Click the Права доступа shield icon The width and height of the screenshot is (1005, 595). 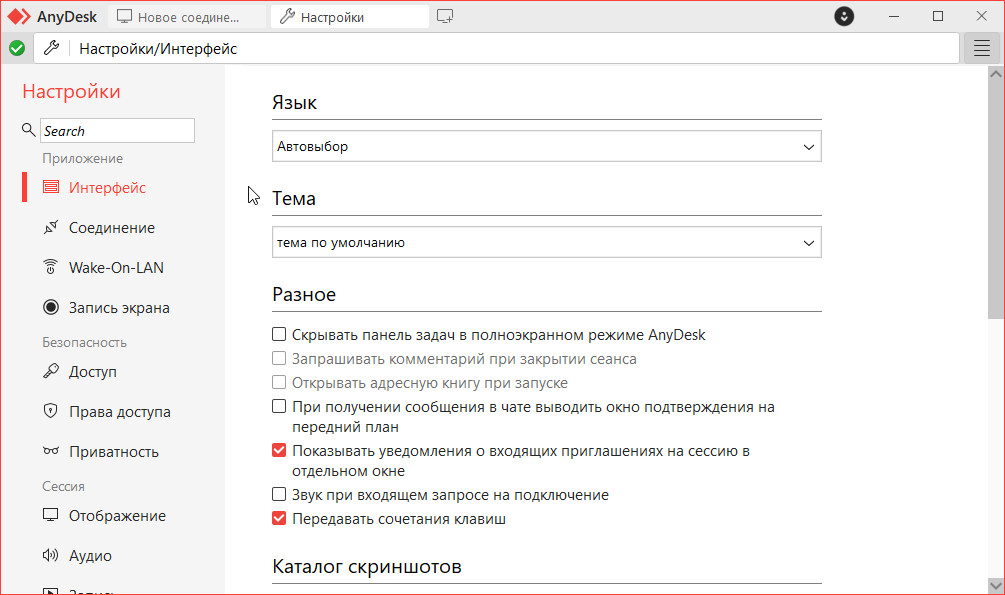tap(50, 412)
